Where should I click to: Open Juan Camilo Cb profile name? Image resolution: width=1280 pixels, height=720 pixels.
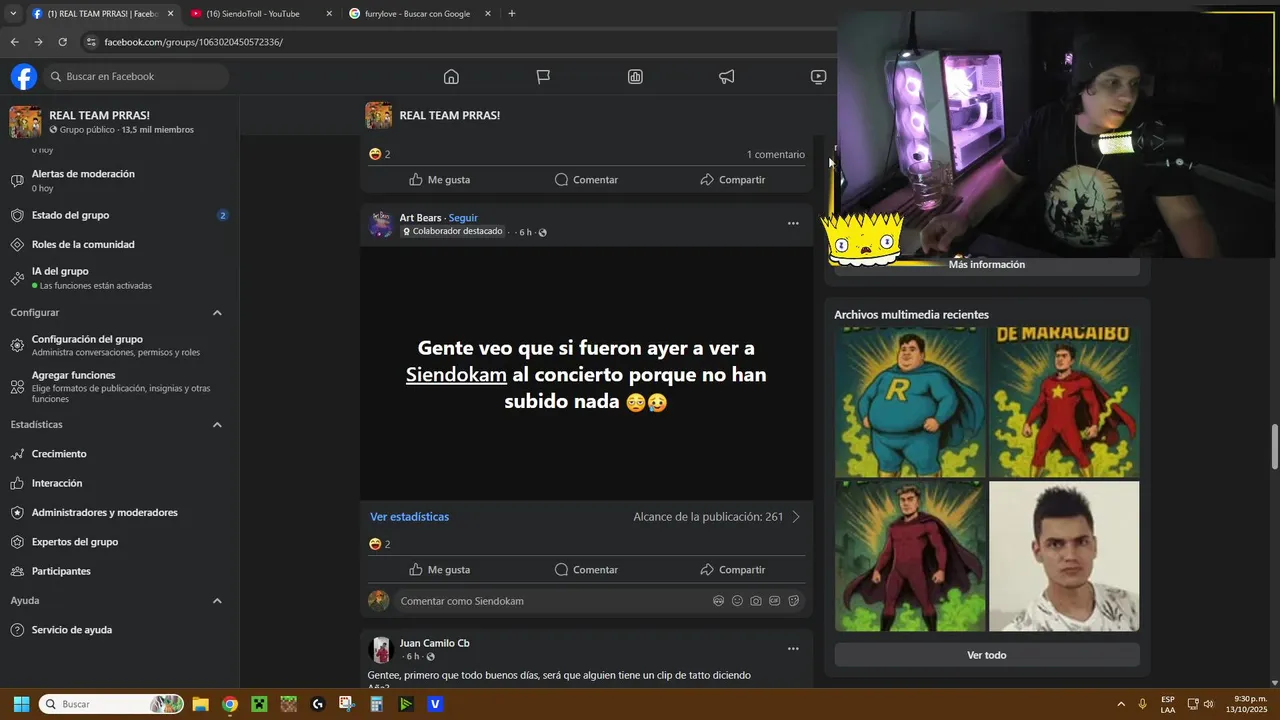click(434, 643)
